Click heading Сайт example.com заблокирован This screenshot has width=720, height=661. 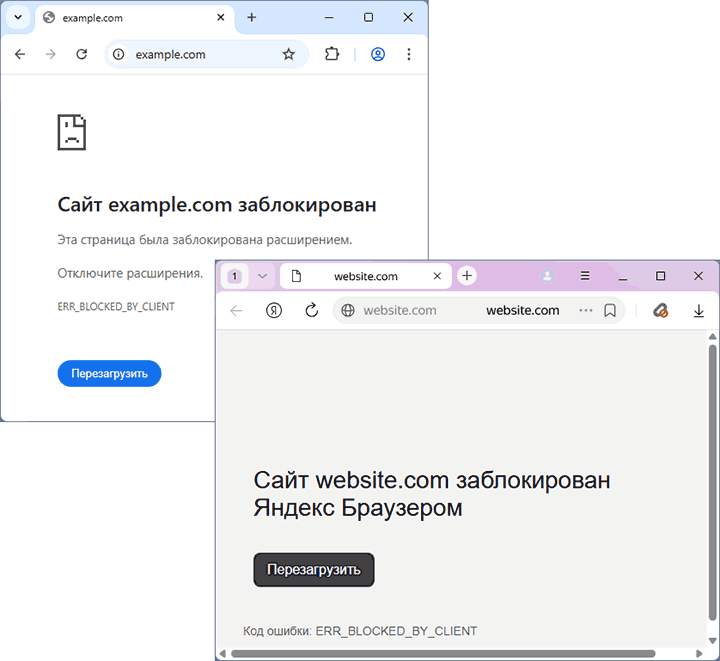[x=217, y=205]
